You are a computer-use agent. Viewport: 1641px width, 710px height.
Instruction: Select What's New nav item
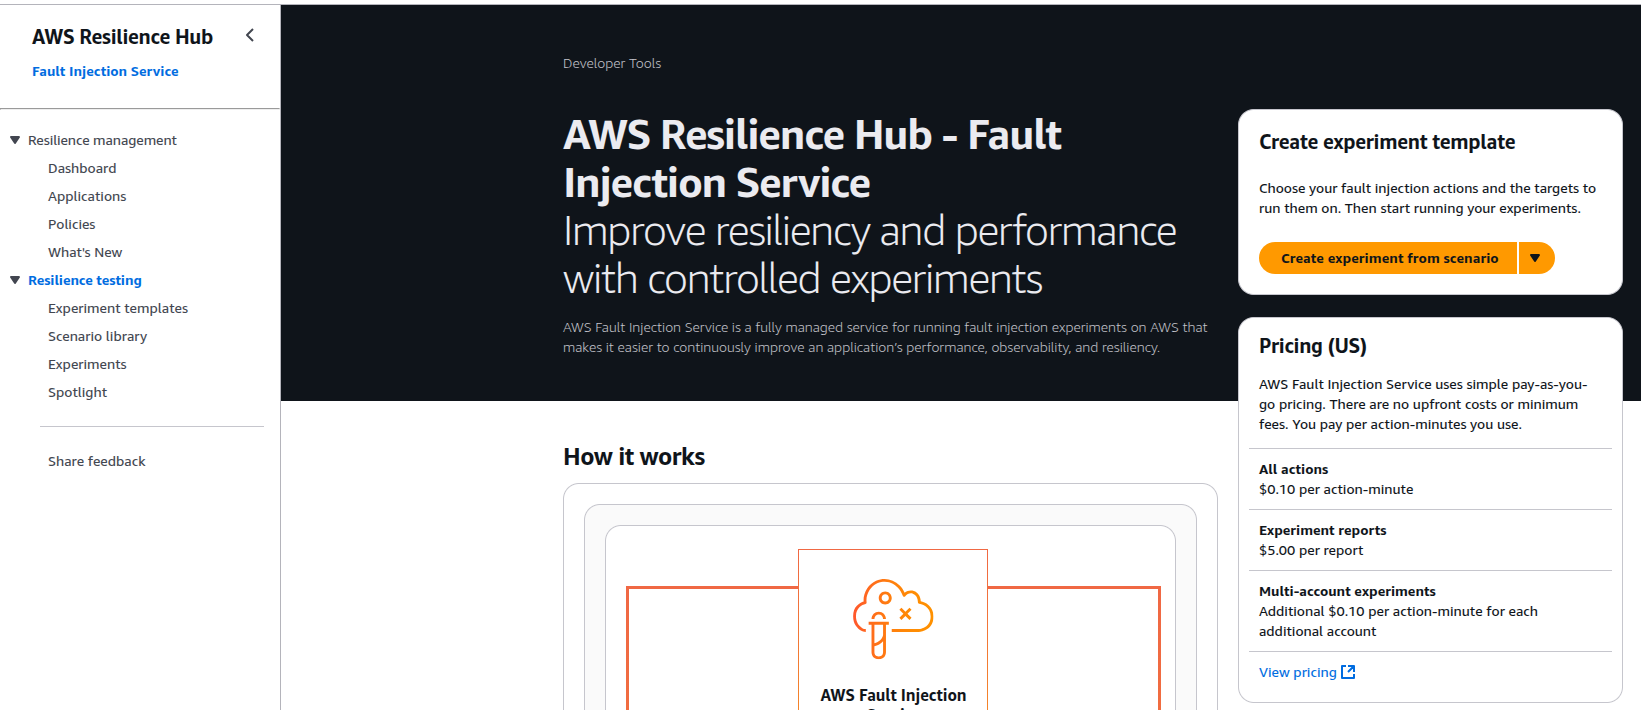(x=85, y=252)
